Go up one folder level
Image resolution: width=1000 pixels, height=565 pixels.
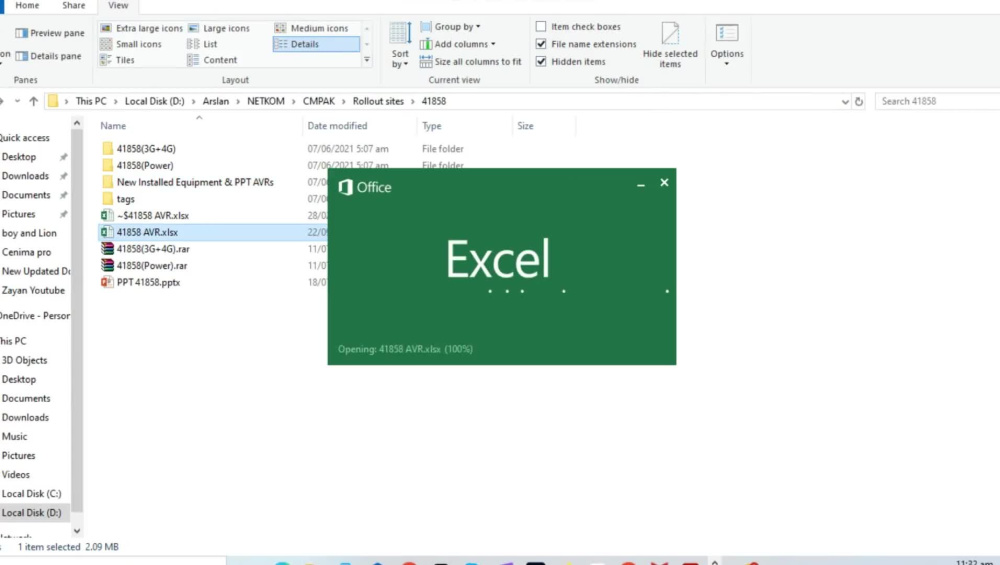[x=33, y=101]
